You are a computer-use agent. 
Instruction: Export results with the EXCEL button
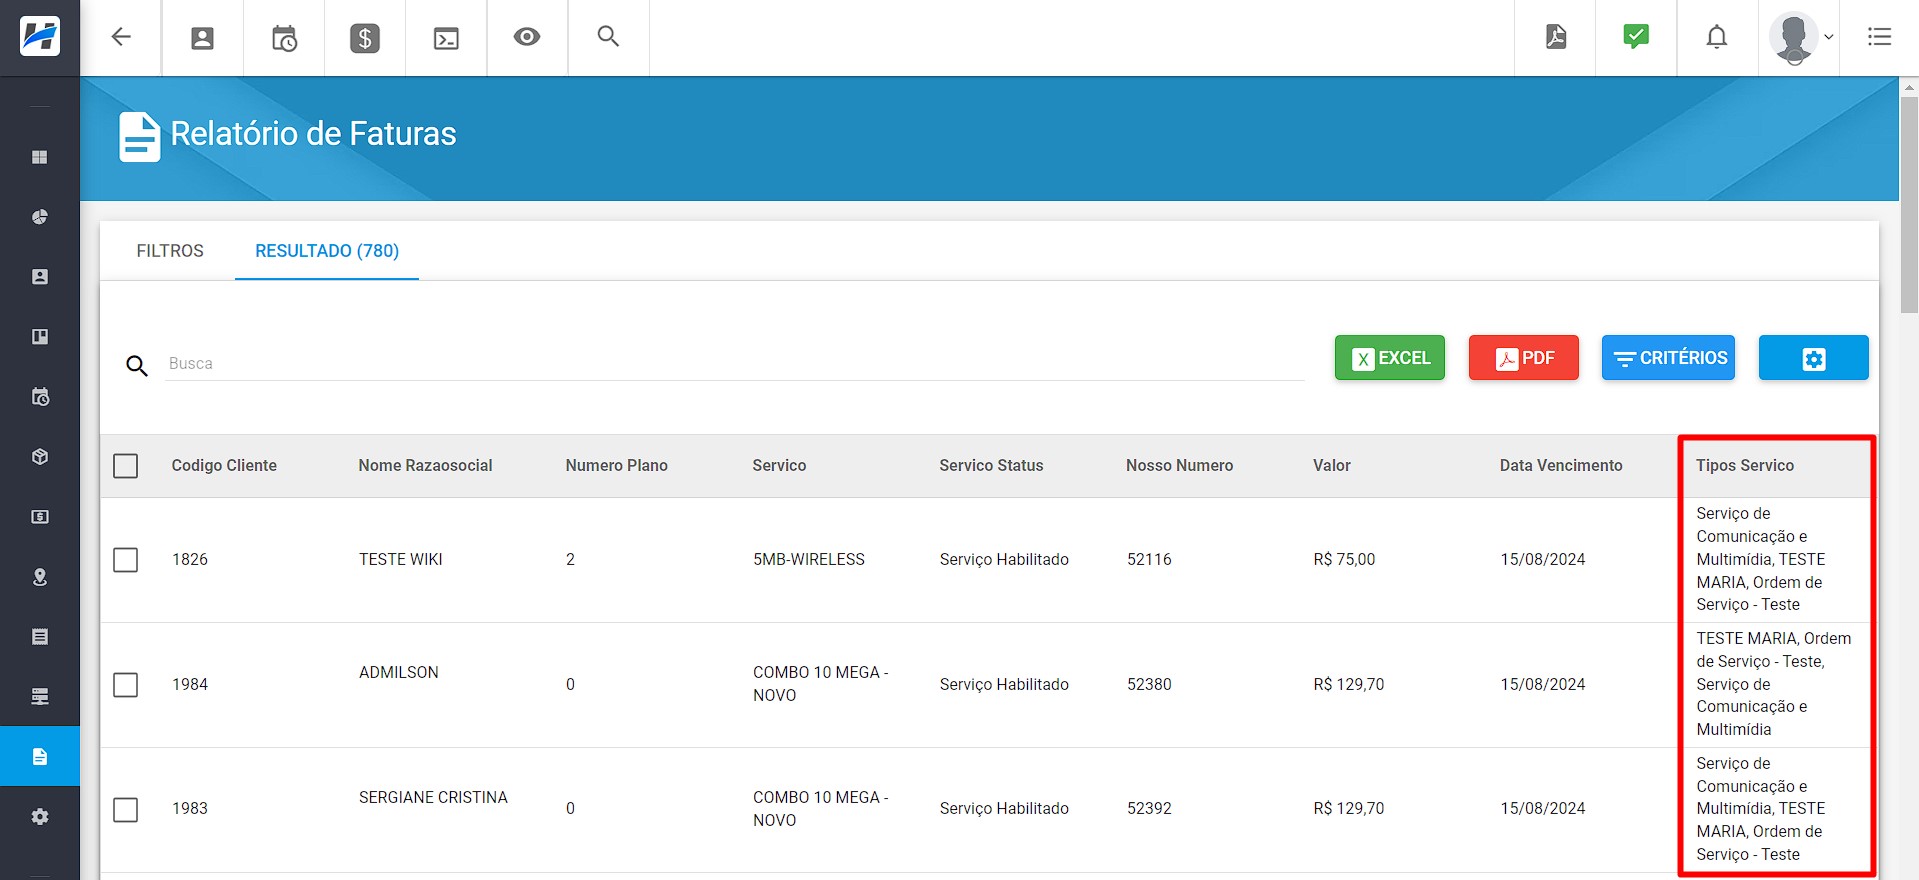point(1389,358)
